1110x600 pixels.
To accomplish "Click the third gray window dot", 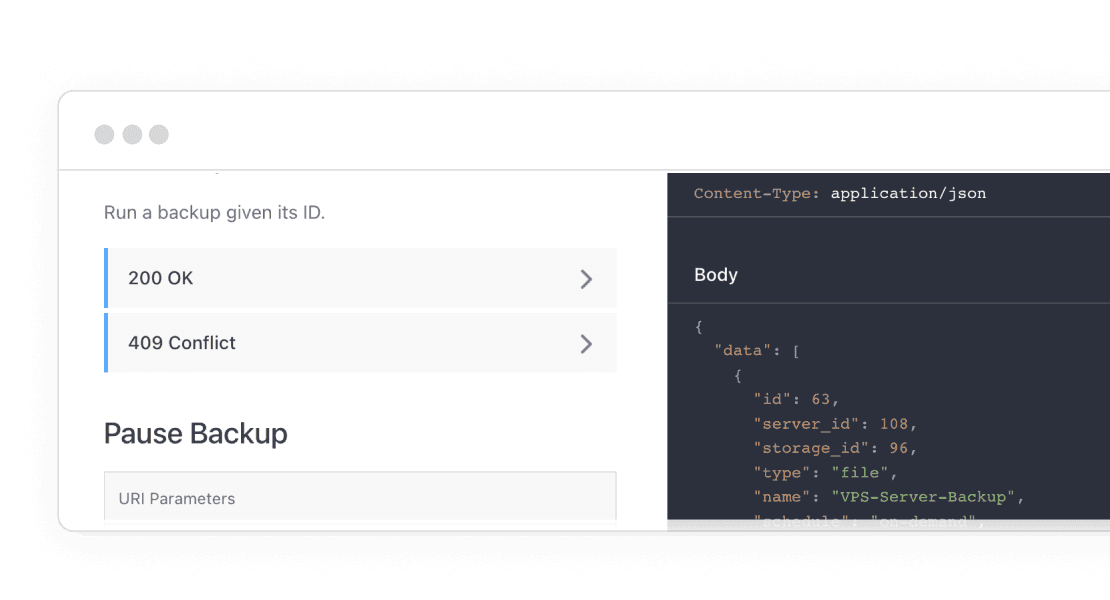I will tap(159, 135).
